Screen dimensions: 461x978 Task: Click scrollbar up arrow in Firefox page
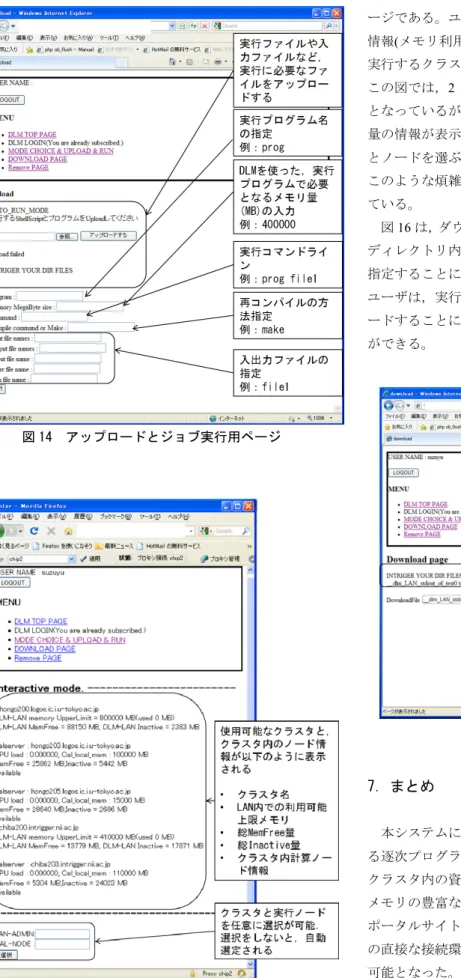(x=251, y=571)
